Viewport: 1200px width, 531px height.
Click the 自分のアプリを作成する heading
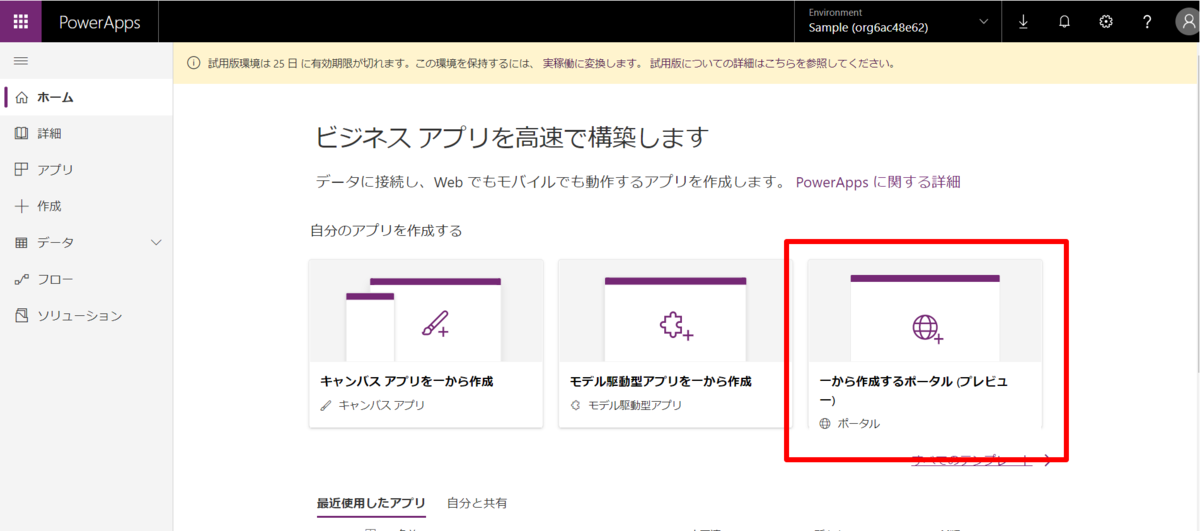click(386, 231)
